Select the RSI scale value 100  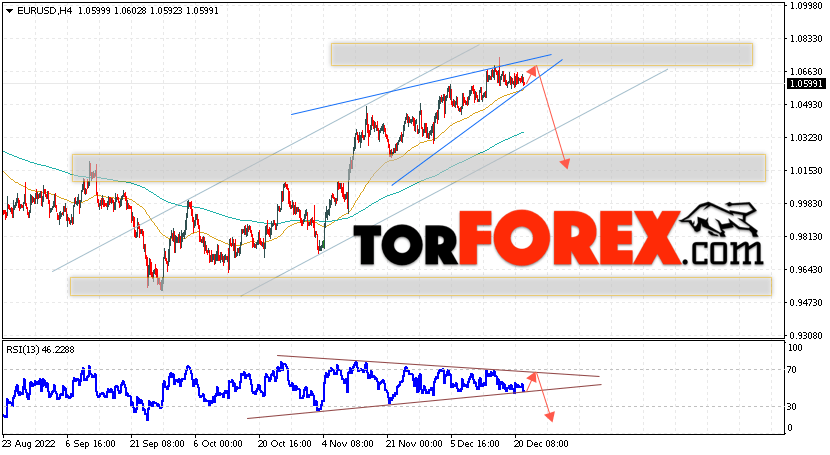[x=795, y=348]
